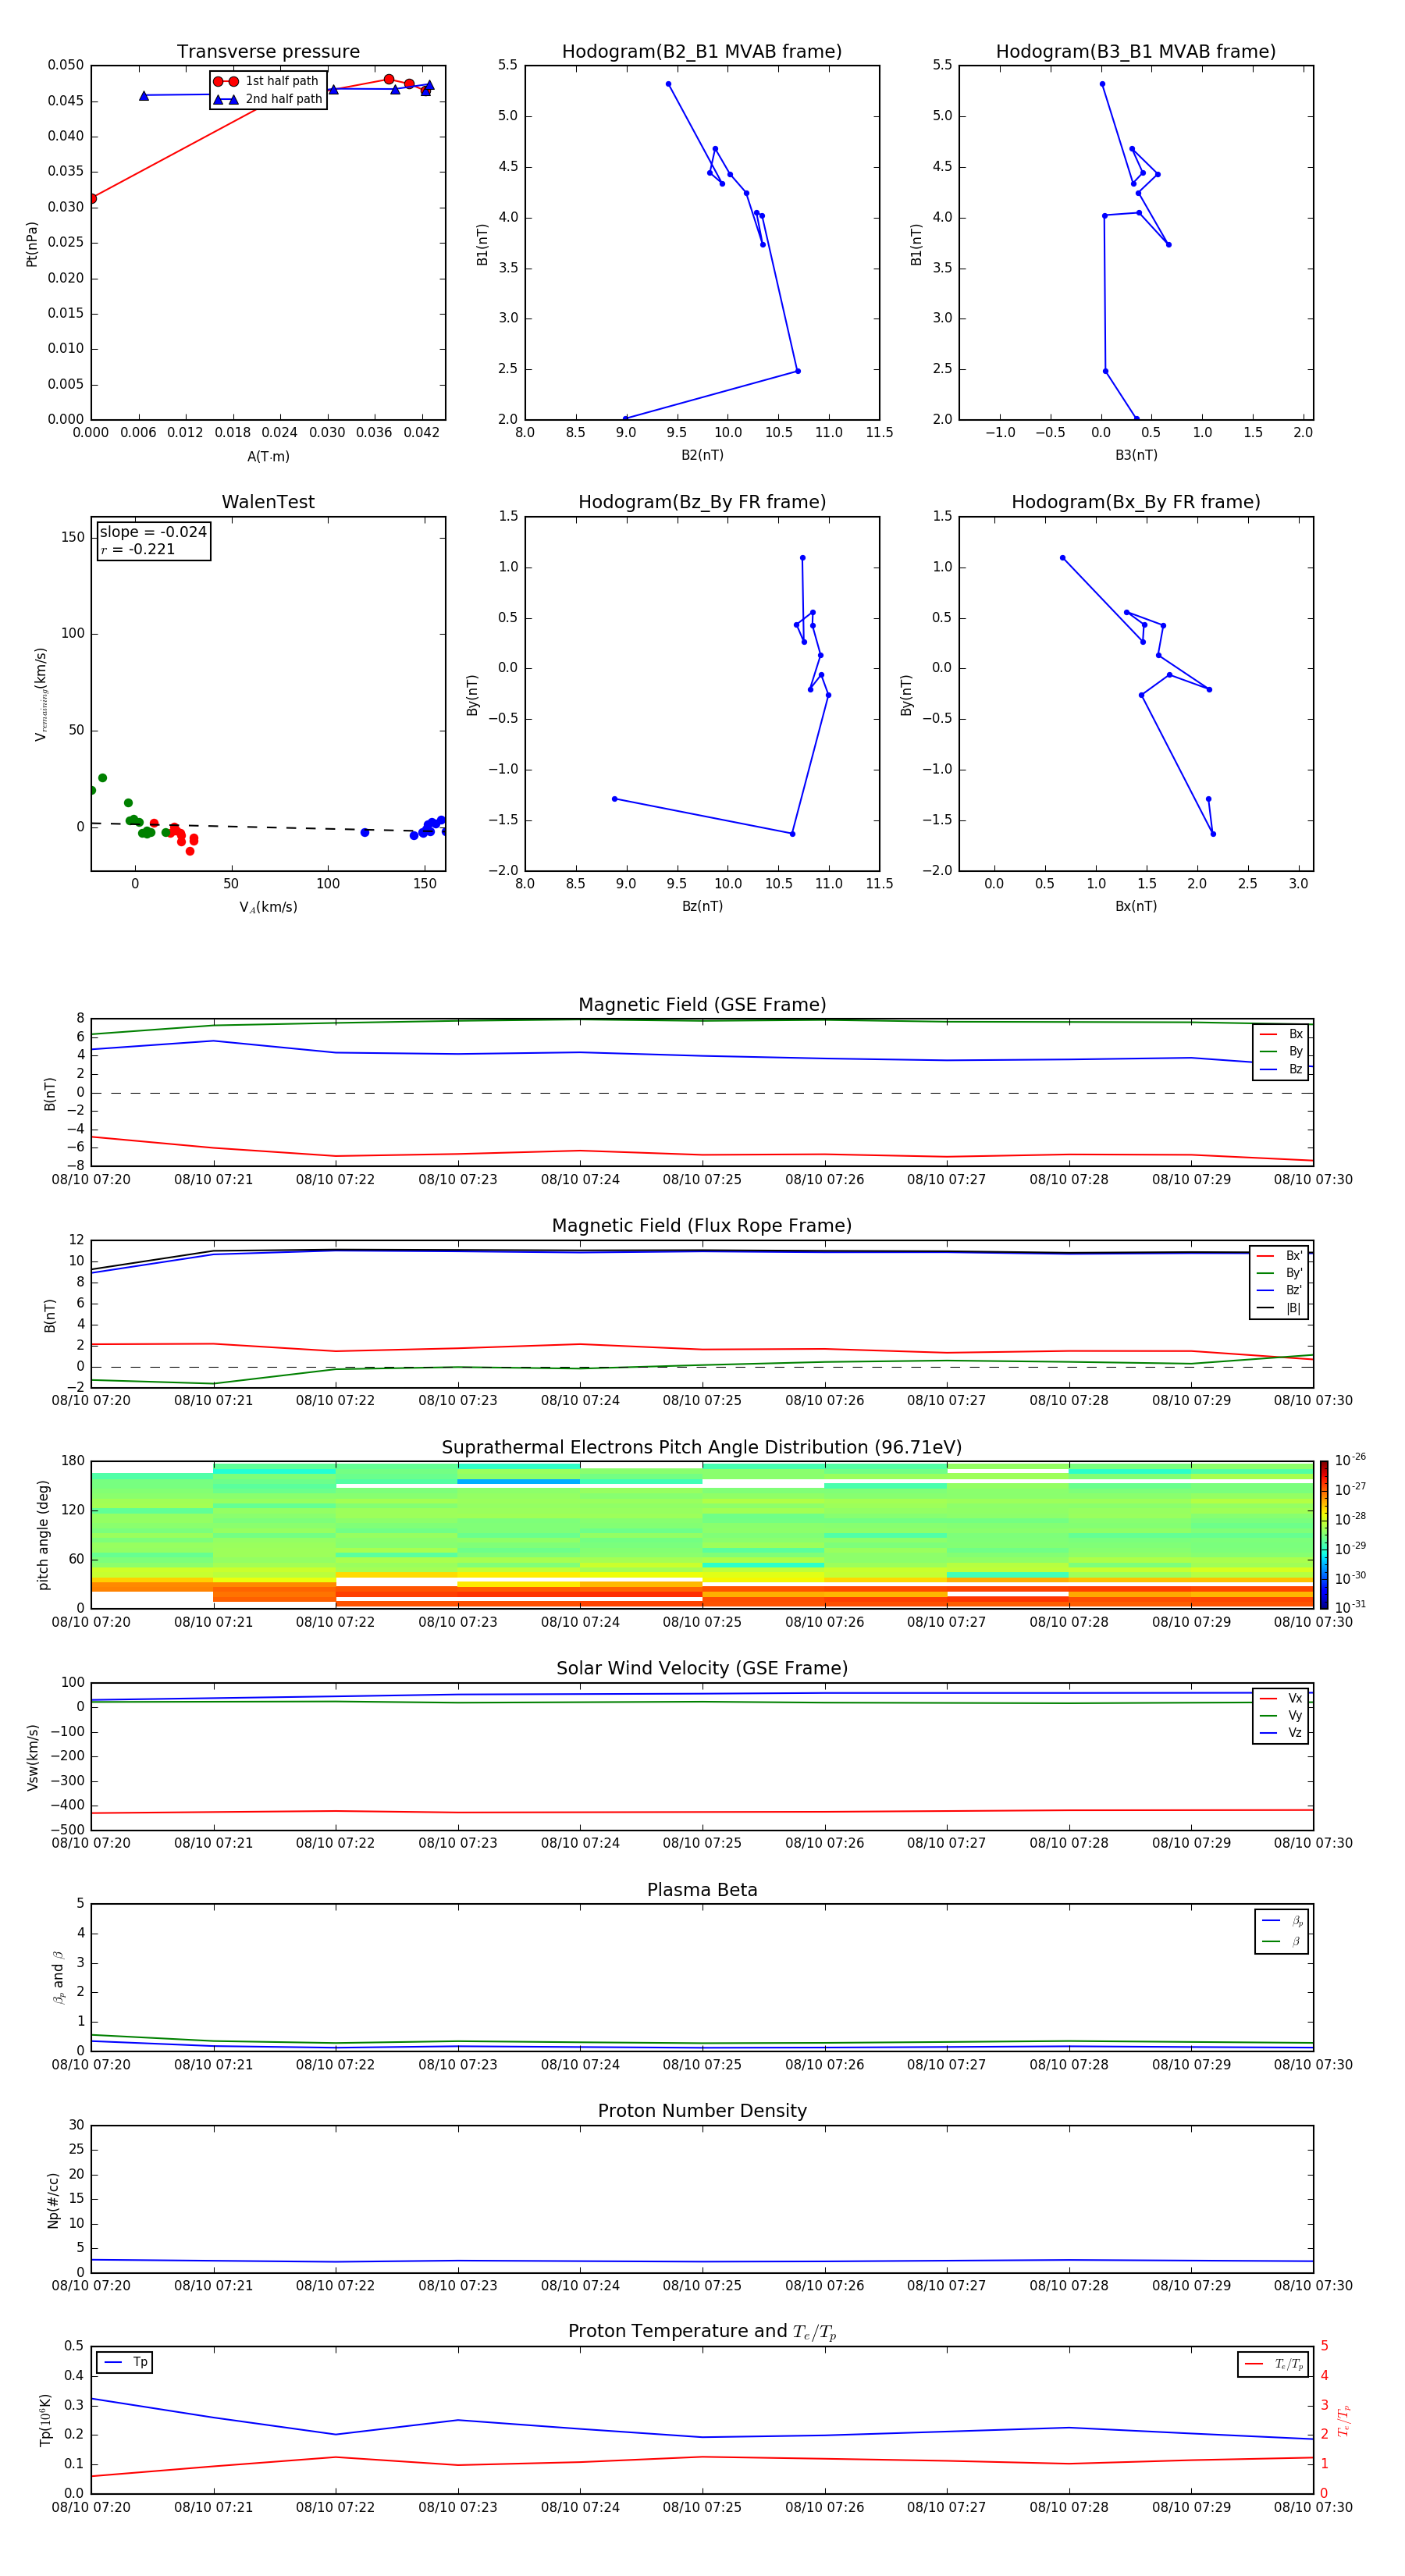The image size is (1405, 2576).
Task: Click the '|B|' legend entry in flux rope plot
Action: click(x=1280, y=1308)
